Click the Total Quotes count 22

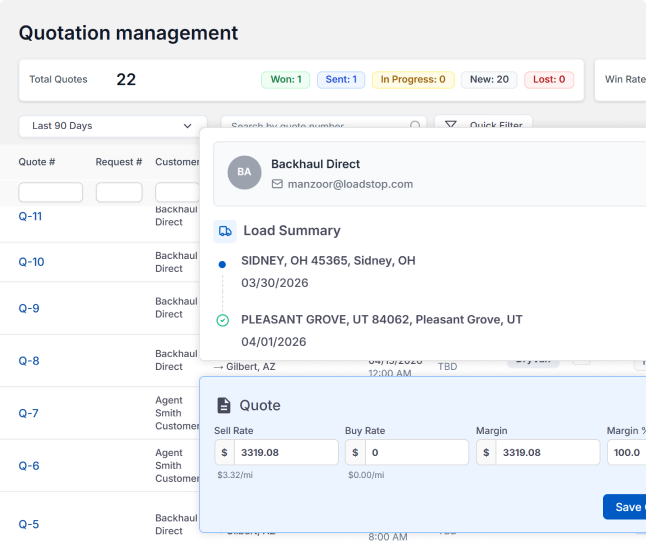coord(126,80)
